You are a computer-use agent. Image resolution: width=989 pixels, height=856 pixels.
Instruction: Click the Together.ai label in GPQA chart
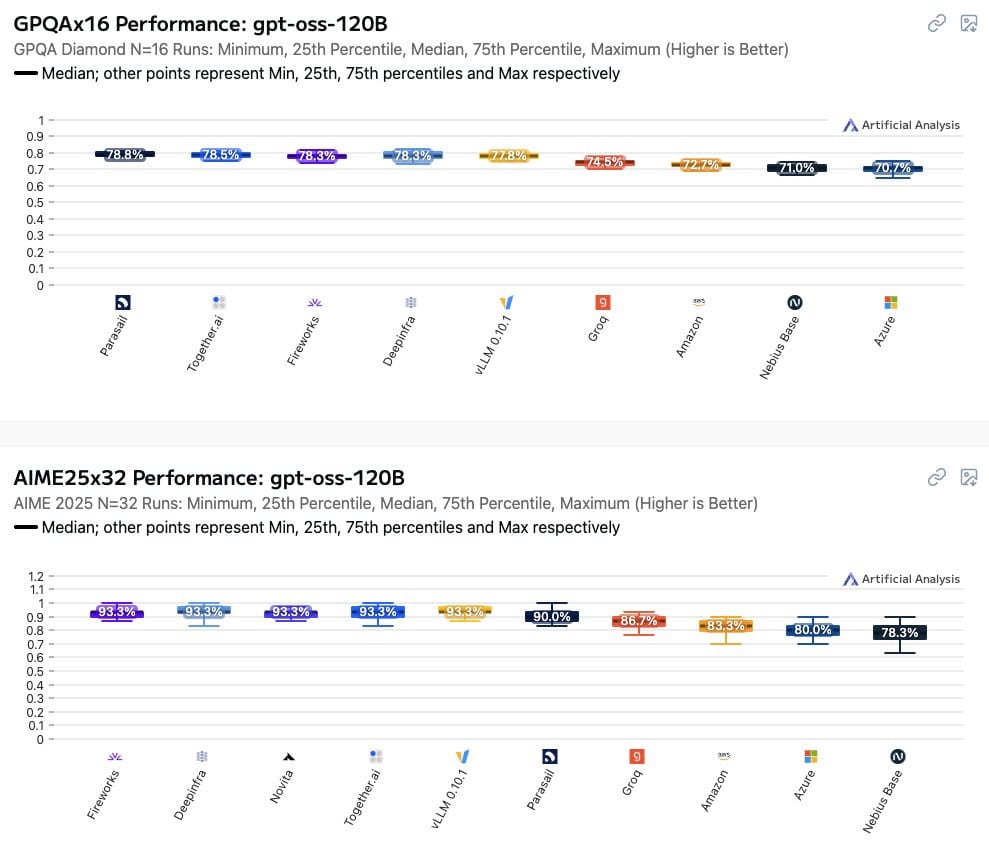205,344
